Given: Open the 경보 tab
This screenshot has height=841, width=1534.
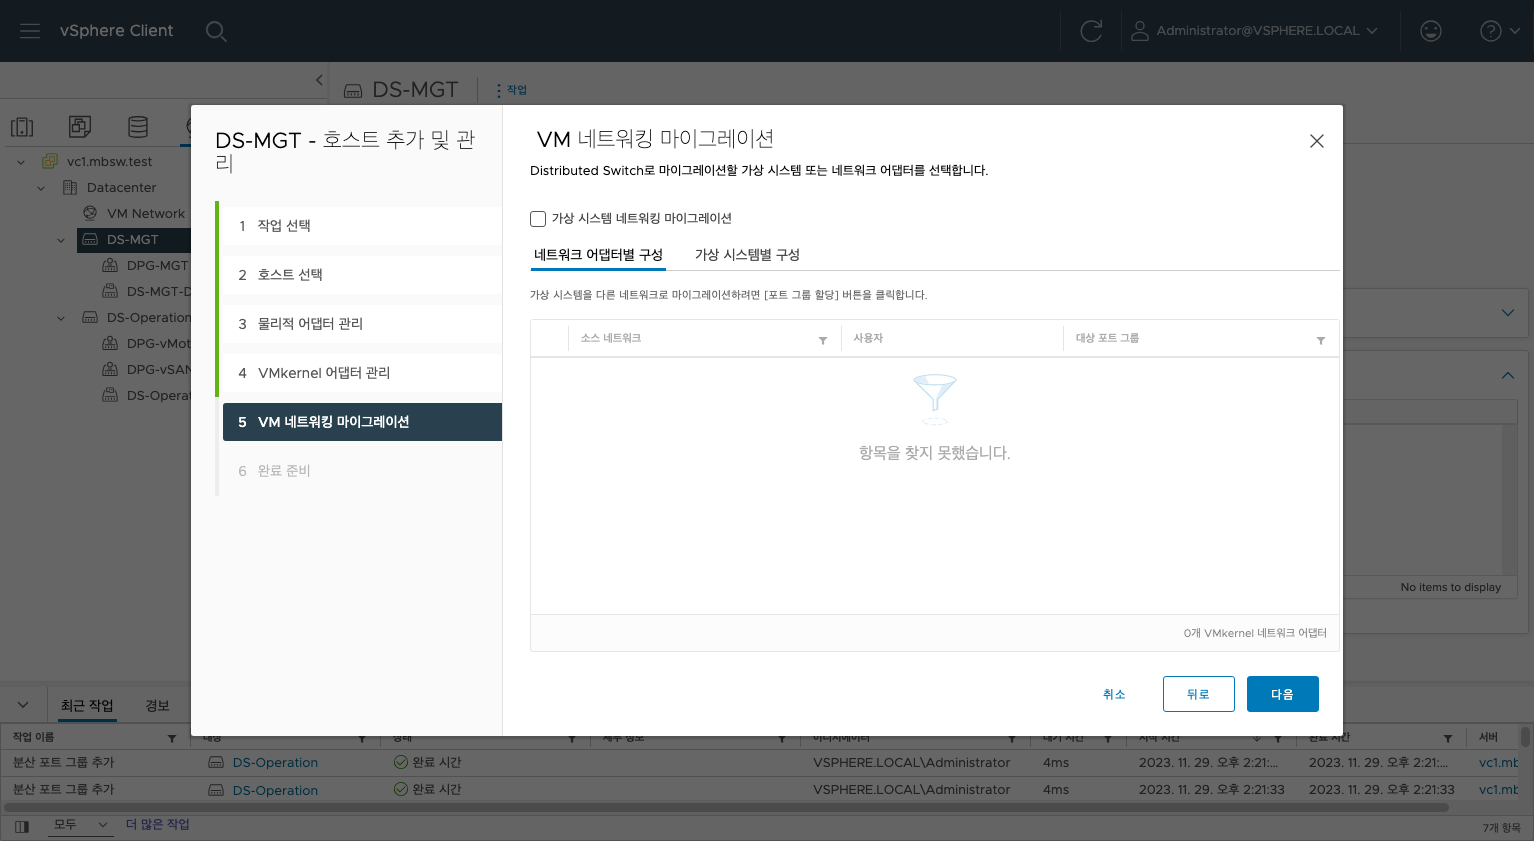Looking at the screenshot, I should point(157,705).
